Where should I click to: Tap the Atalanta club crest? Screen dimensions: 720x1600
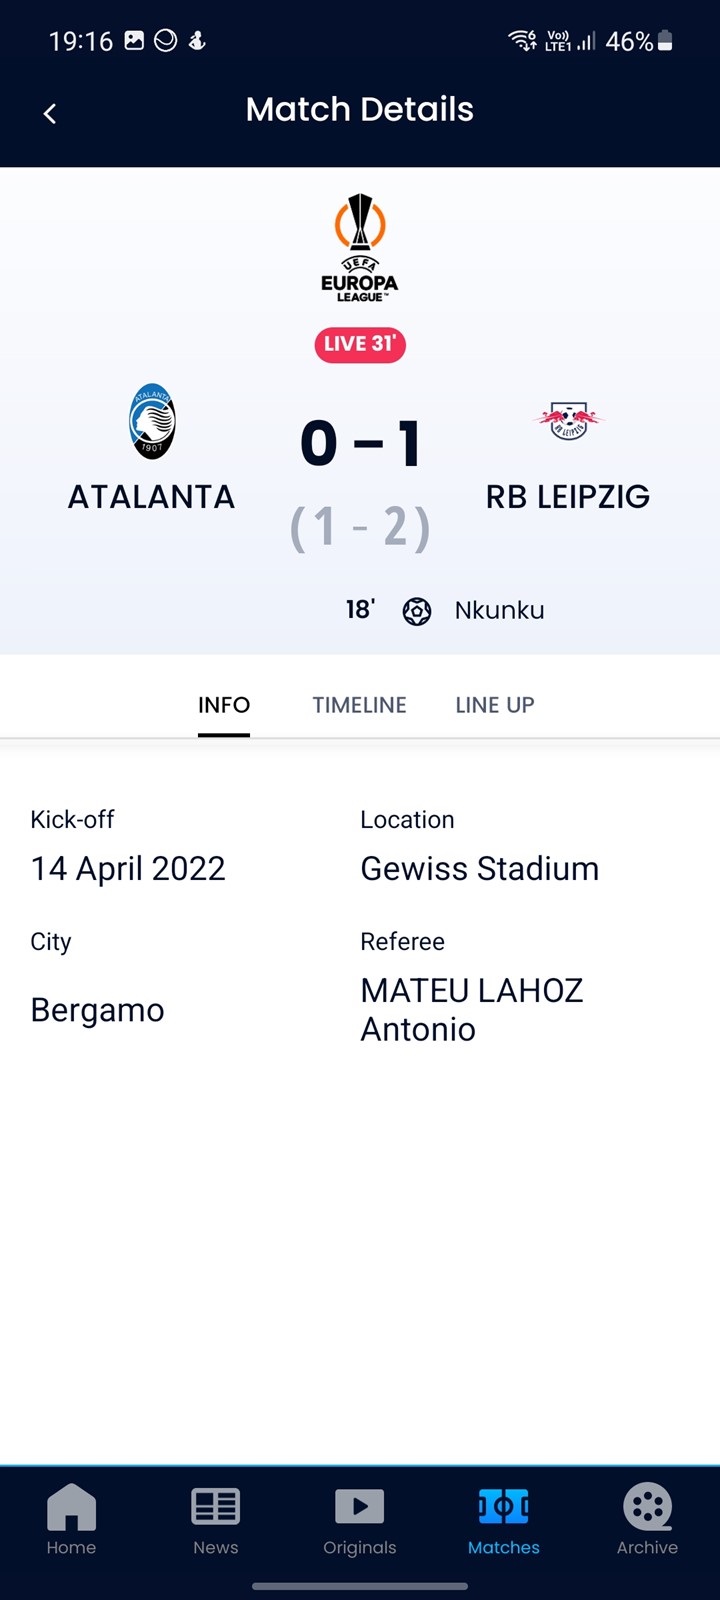pos(152,421)
